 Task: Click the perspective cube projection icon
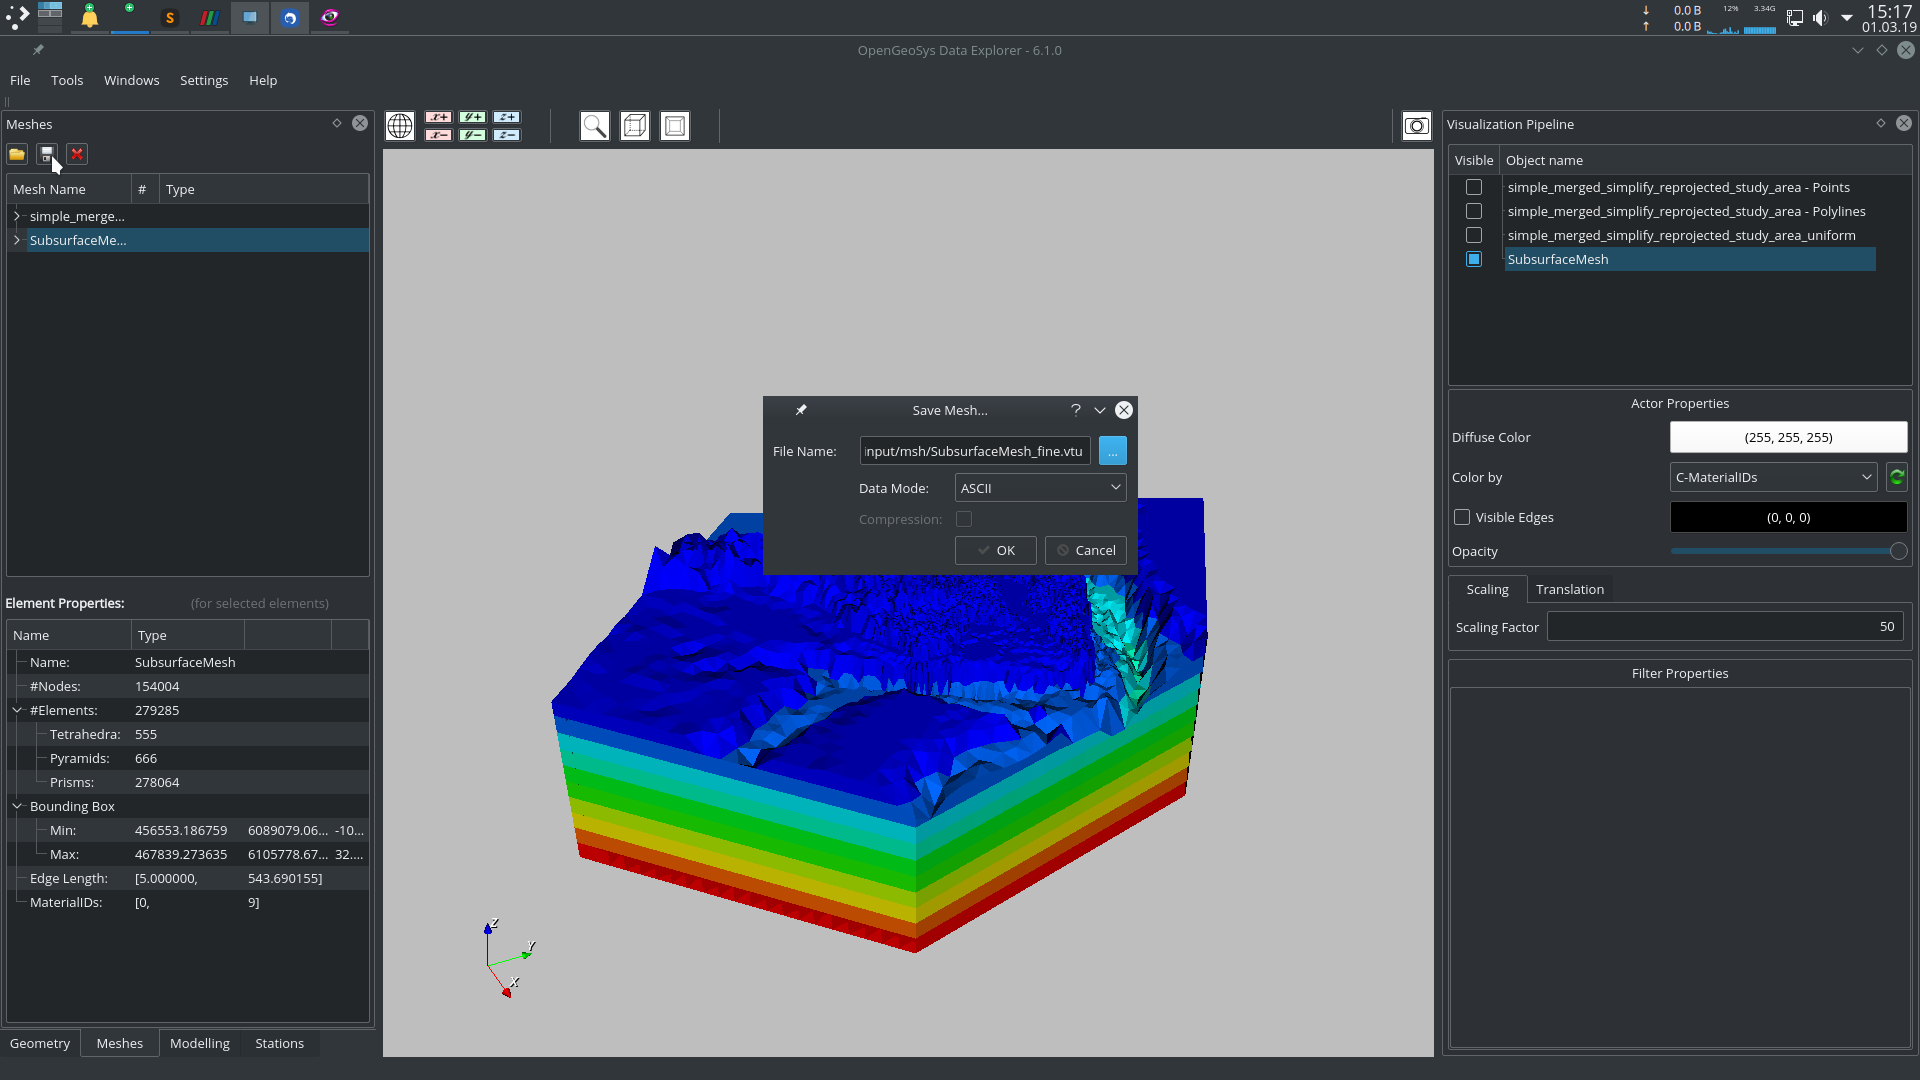tap(635, 126)
